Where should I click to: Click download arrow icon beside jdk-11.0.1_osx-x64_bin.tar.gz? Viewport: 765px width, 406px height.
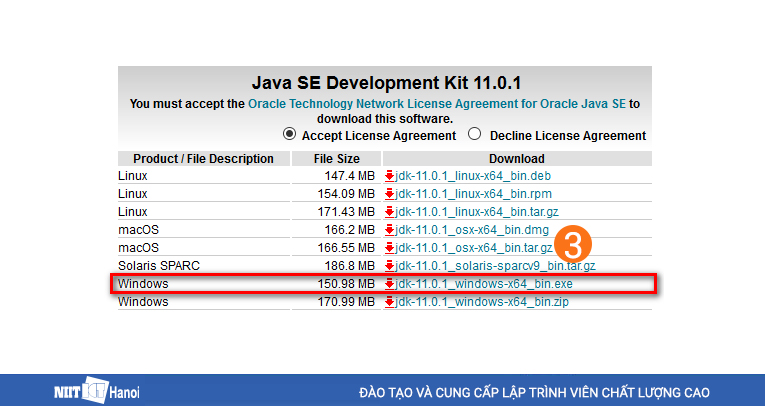(x=389, y=248)
